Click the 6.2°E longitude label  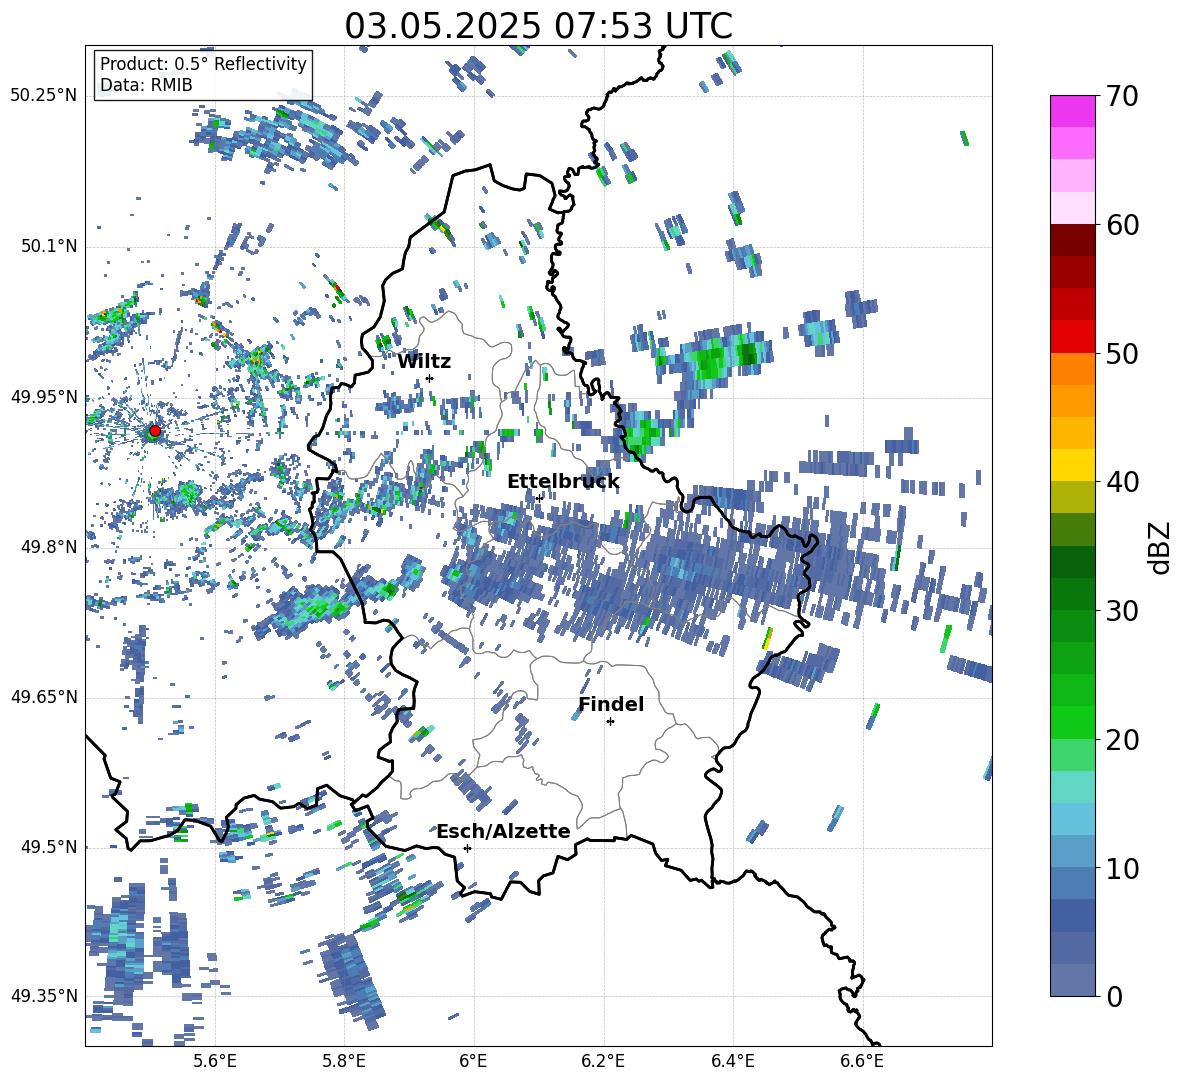pos(603,1061)
